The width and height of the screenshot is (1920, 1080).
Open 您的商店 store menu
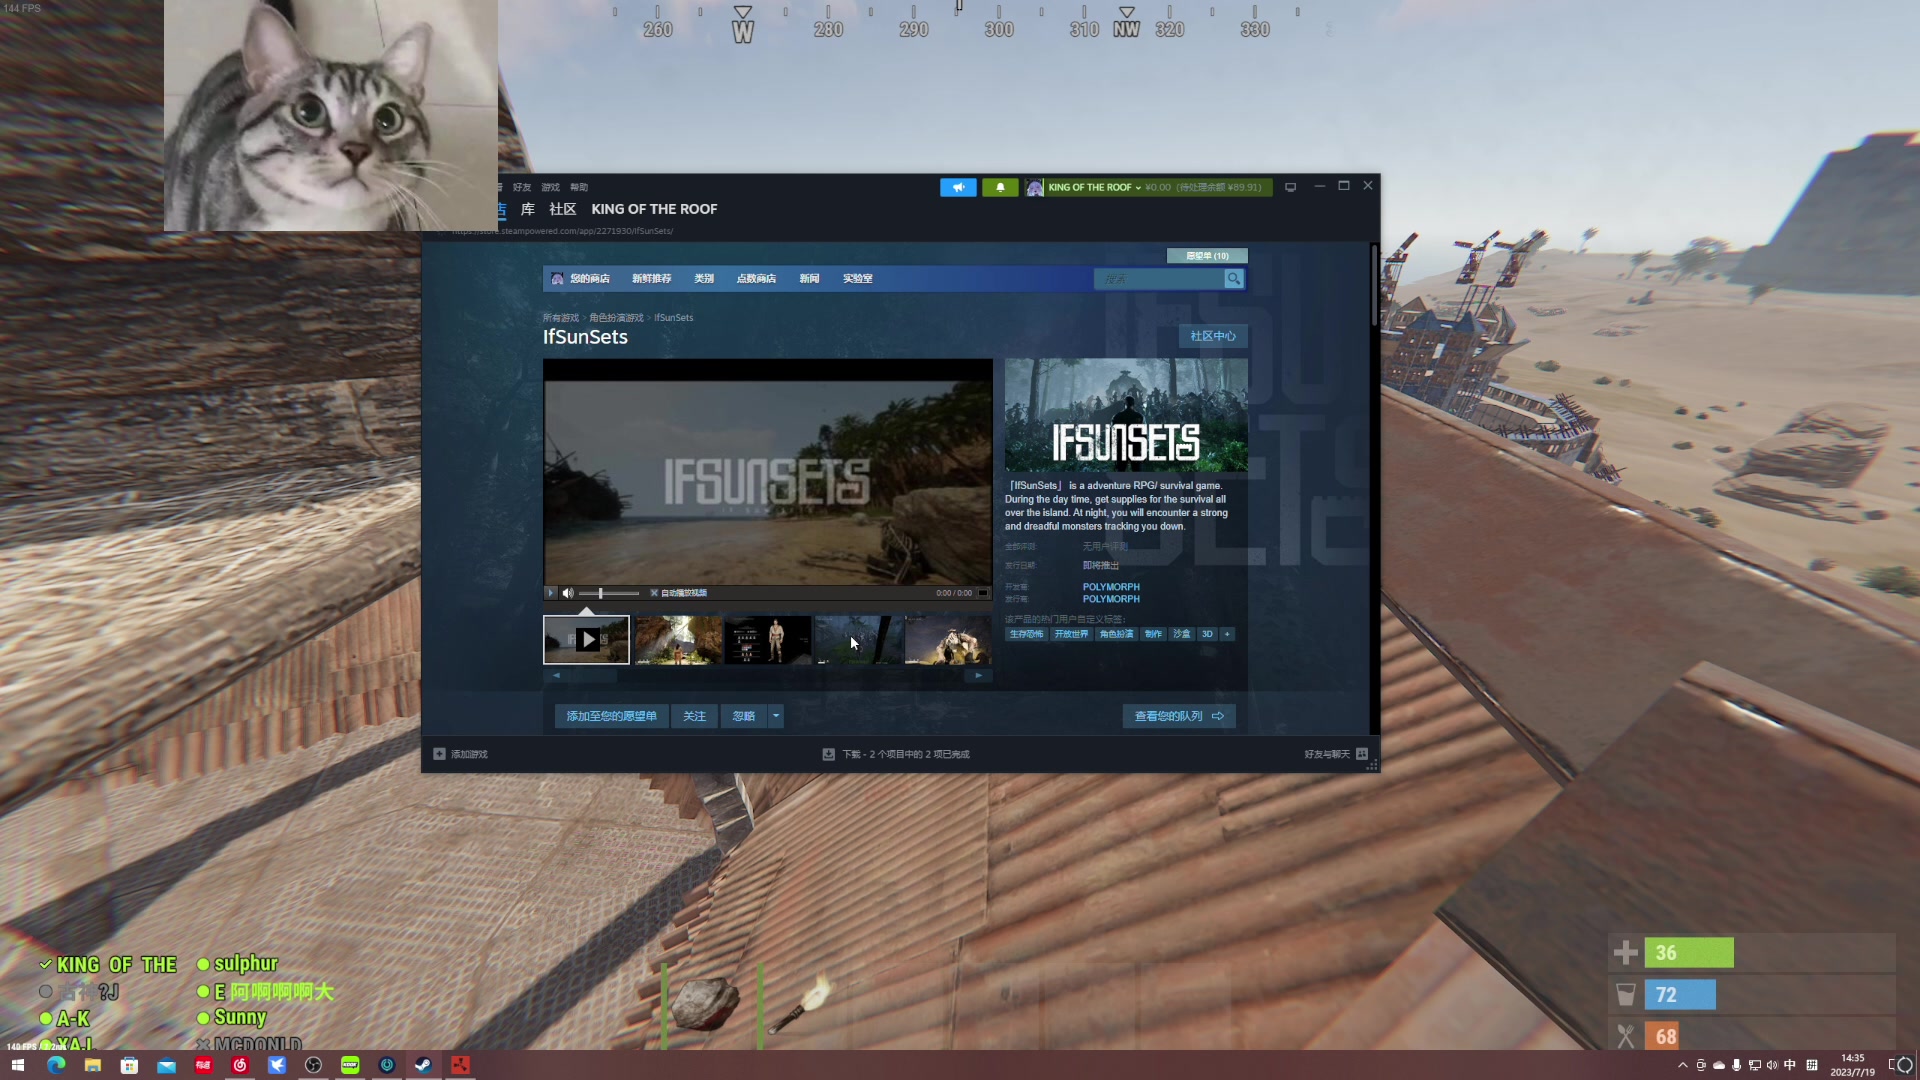pos(589,279)
